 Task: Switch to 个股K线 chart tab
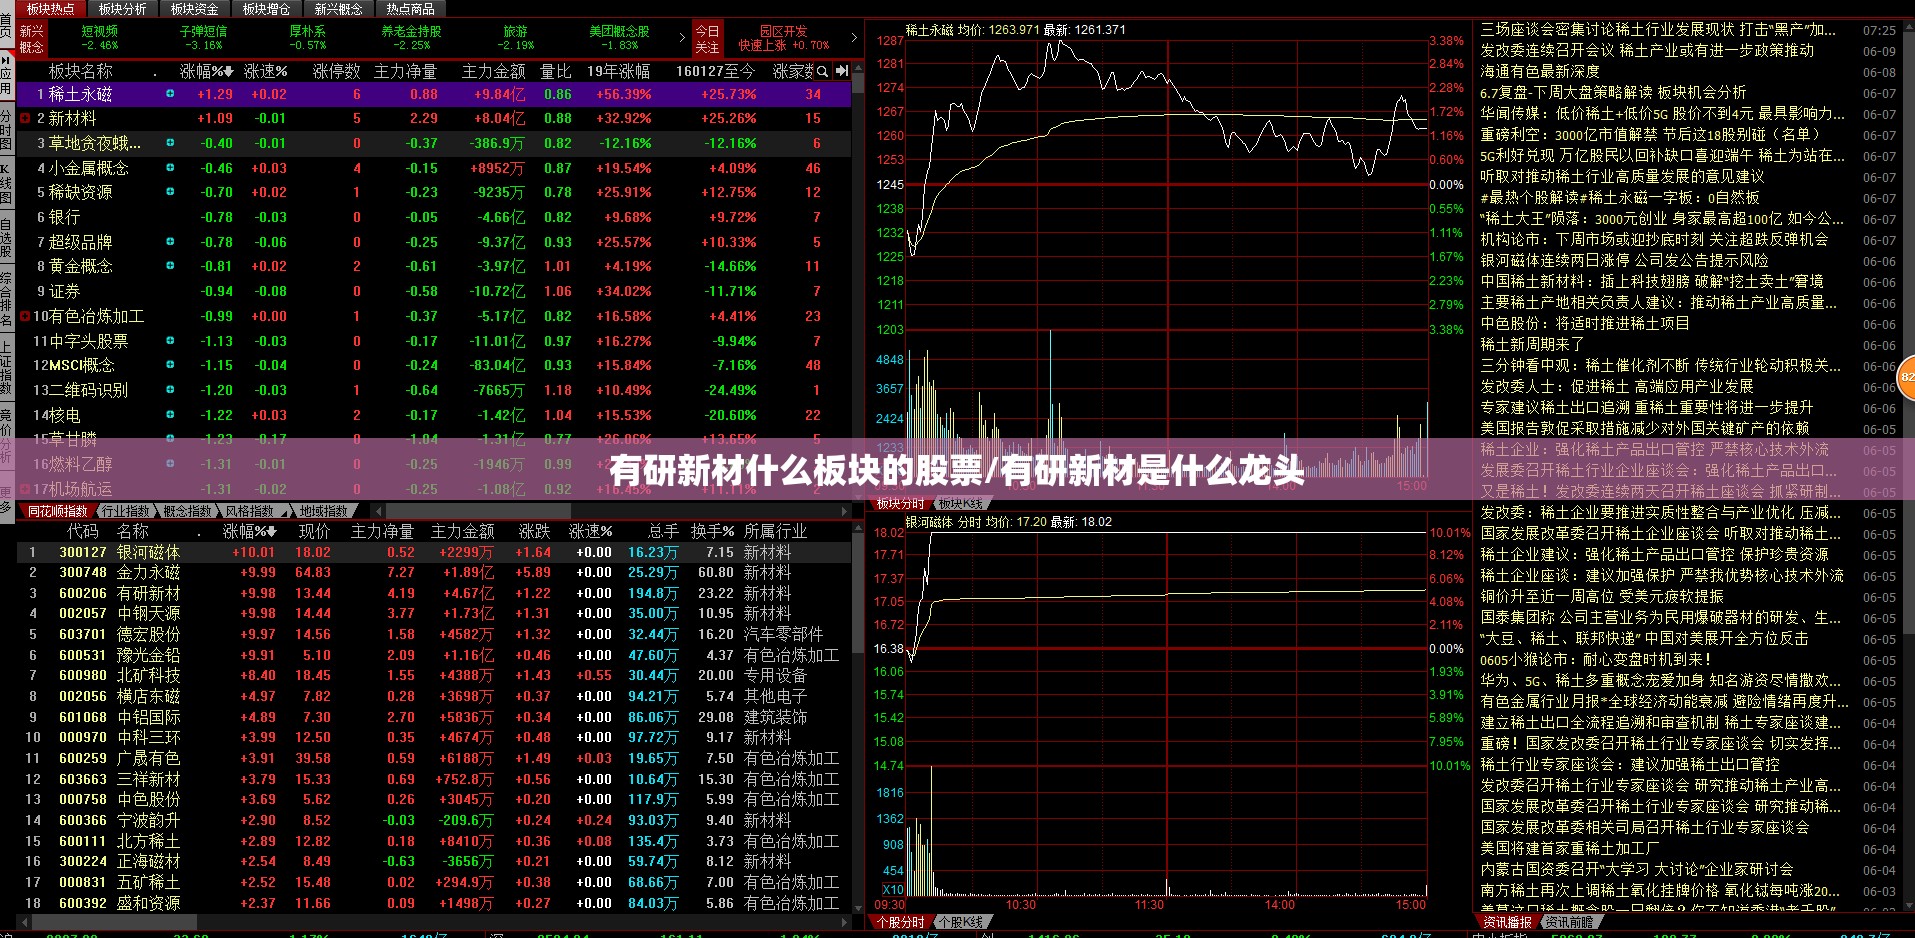(x=962, y=922)
